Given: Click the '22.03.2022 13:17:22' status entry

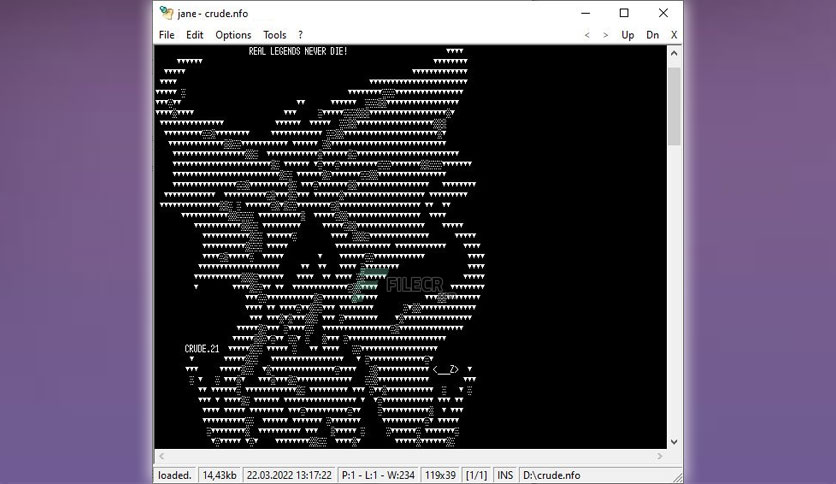Looking at the screenshot, I should 289,475.
